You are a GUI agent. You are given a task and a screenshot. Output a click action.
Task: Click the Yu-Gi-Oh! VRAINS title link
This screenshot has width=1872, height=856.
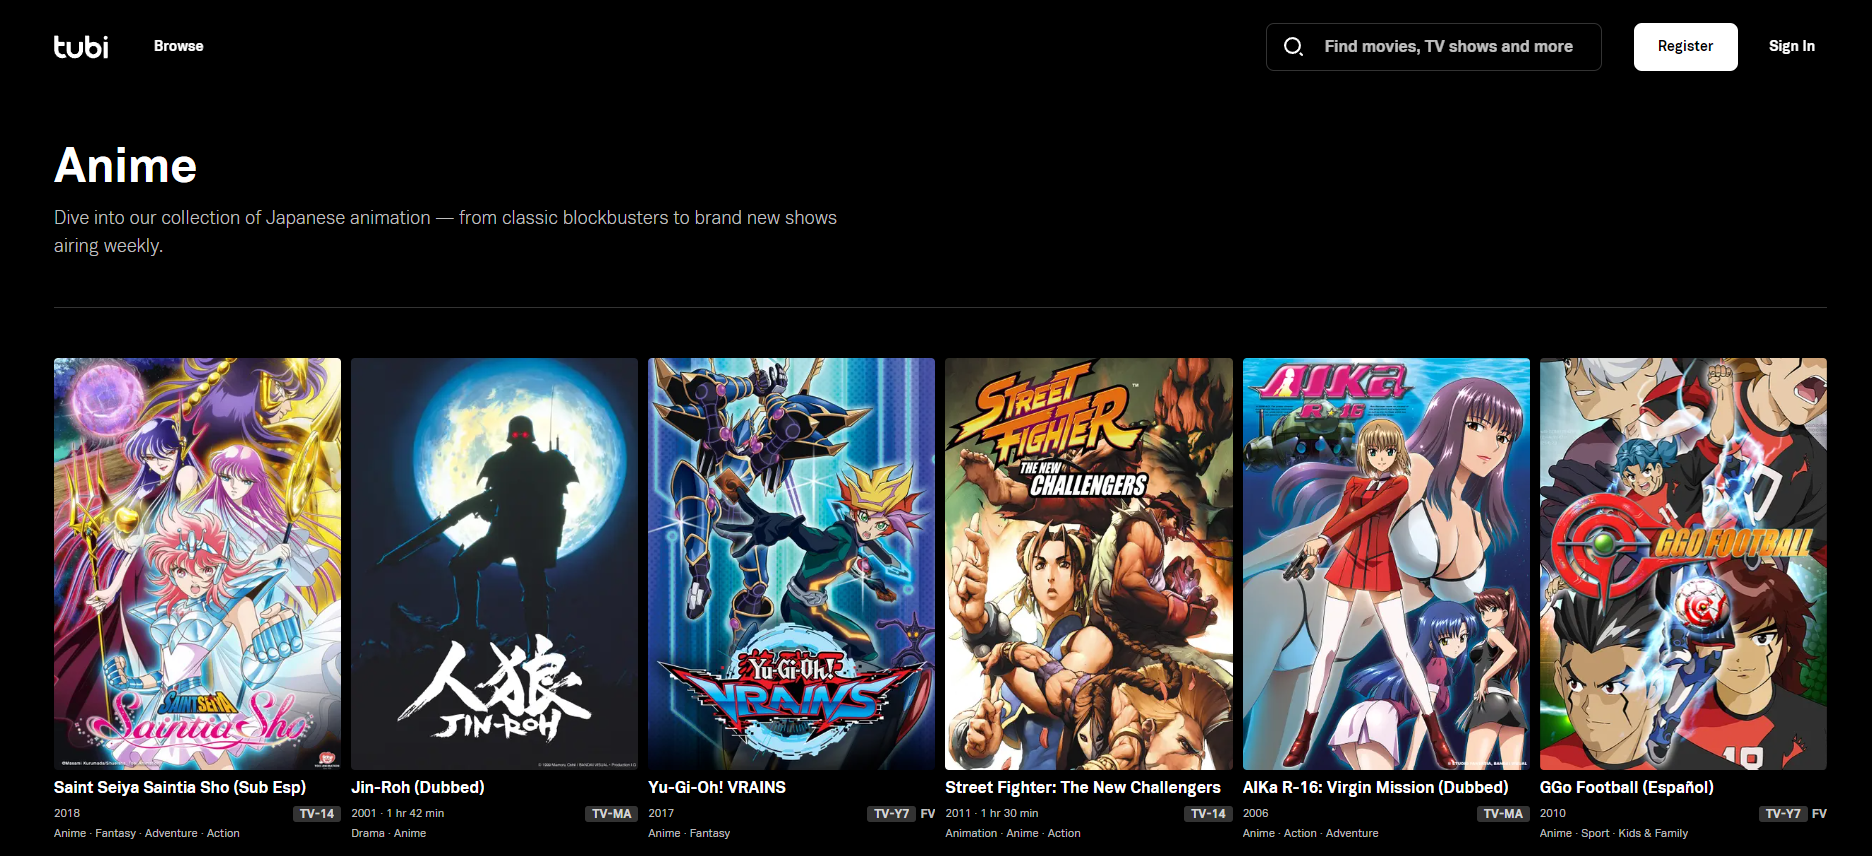click(717, 787)
